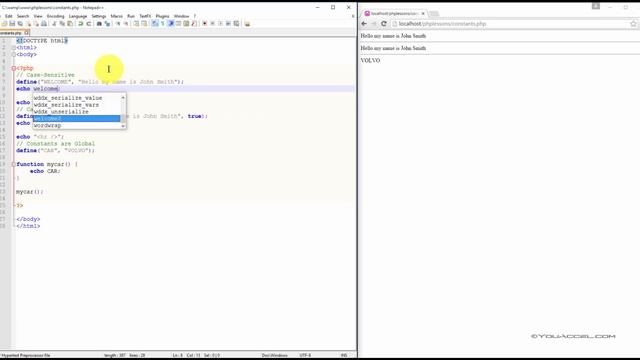Open Find with the binoculars icon
640x360 pixels.
coord(99,24)
